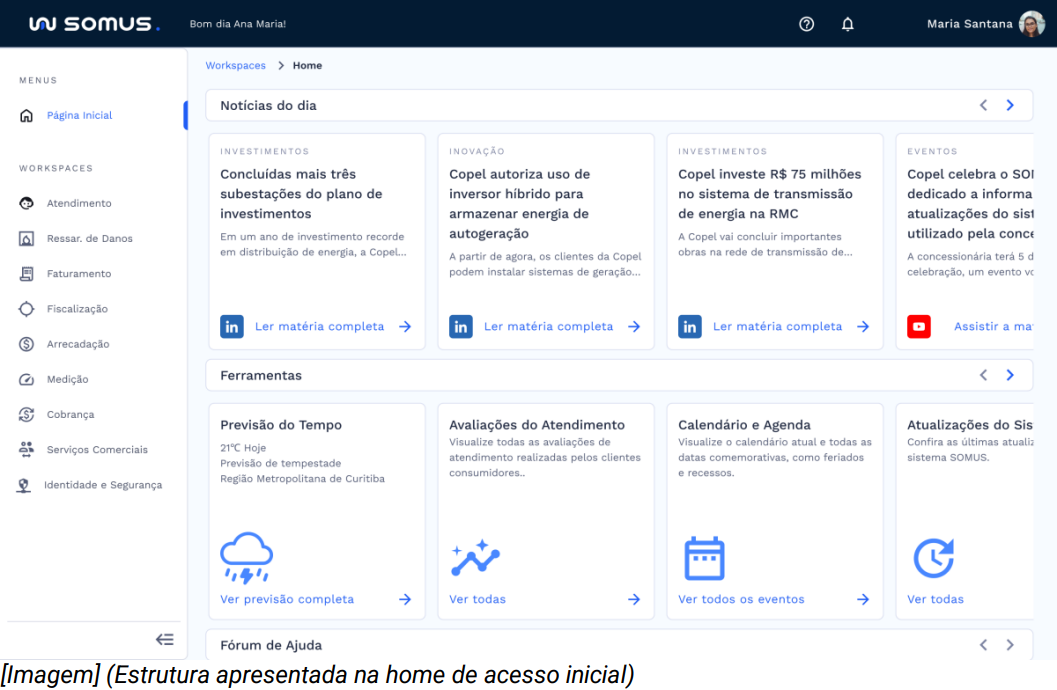Click LinkedIn icon on the Inovação news card

click(x=461, y=326)
